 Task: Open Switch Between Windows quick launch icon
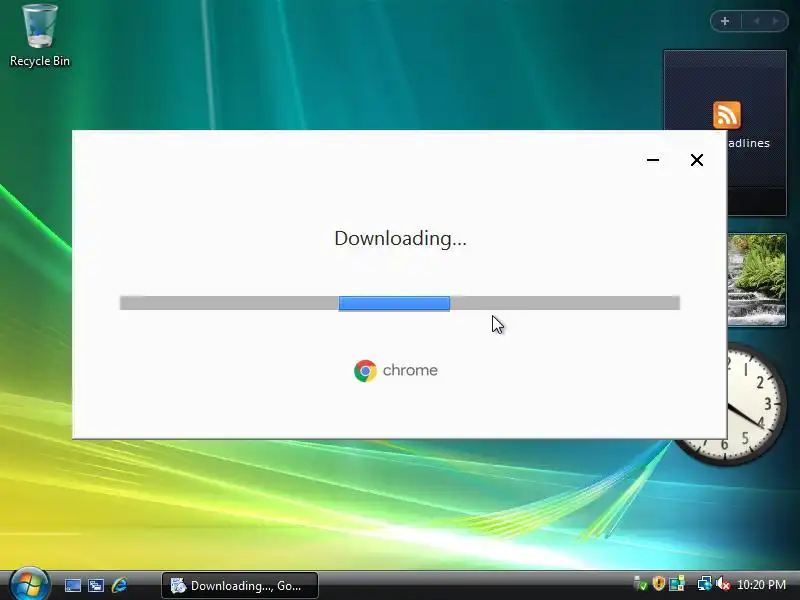coord(96,585)
